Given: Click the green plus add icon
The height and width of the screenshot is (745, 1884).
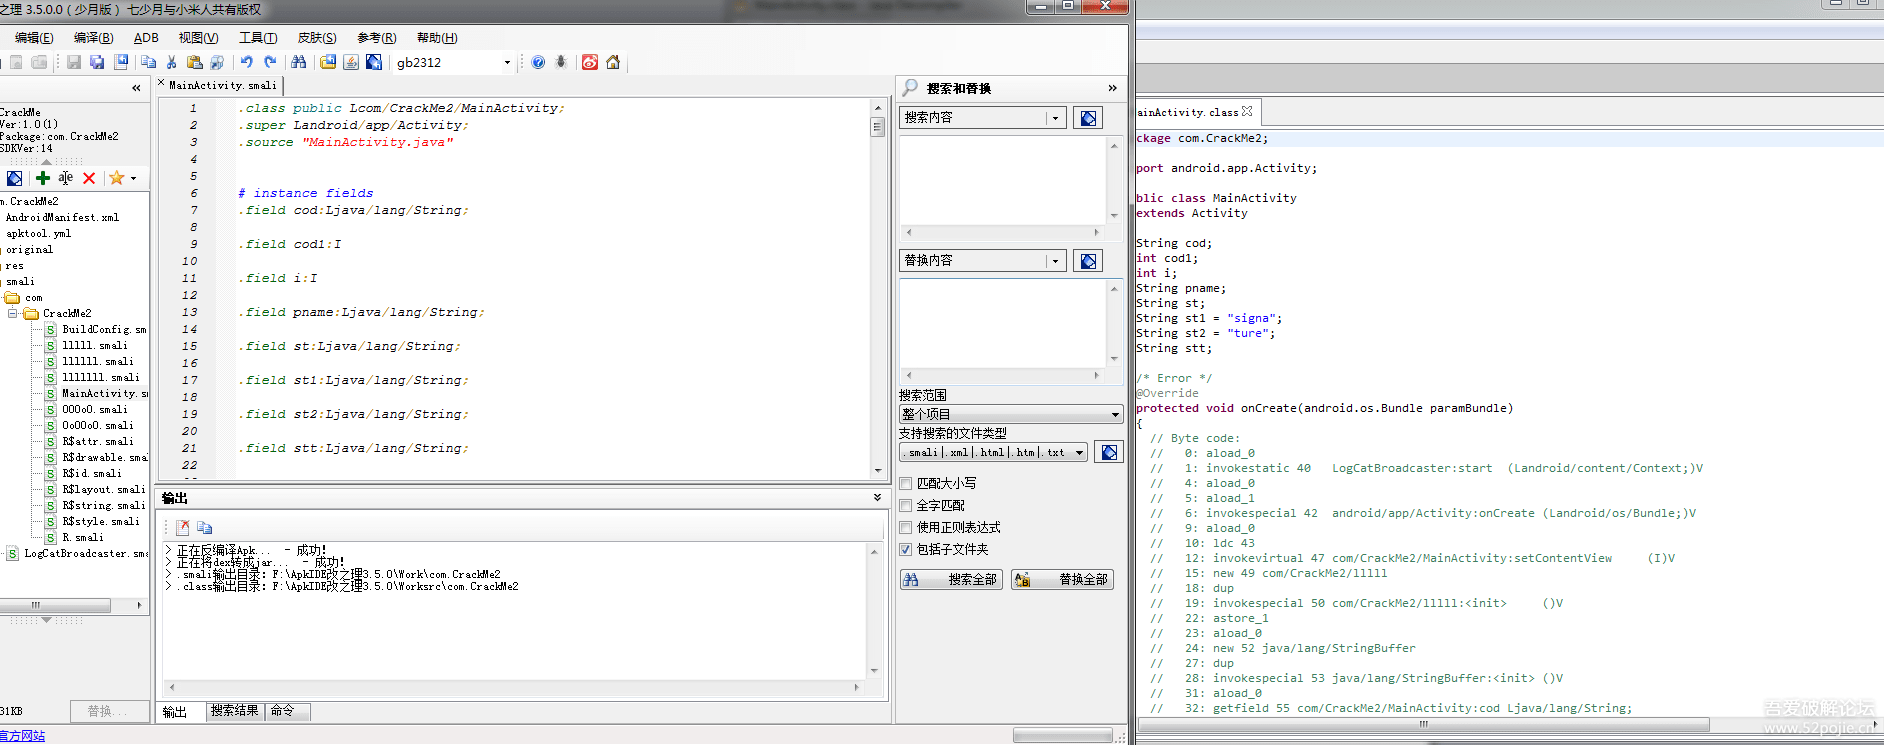Looking at the screenshot, I should pos(42,178).
